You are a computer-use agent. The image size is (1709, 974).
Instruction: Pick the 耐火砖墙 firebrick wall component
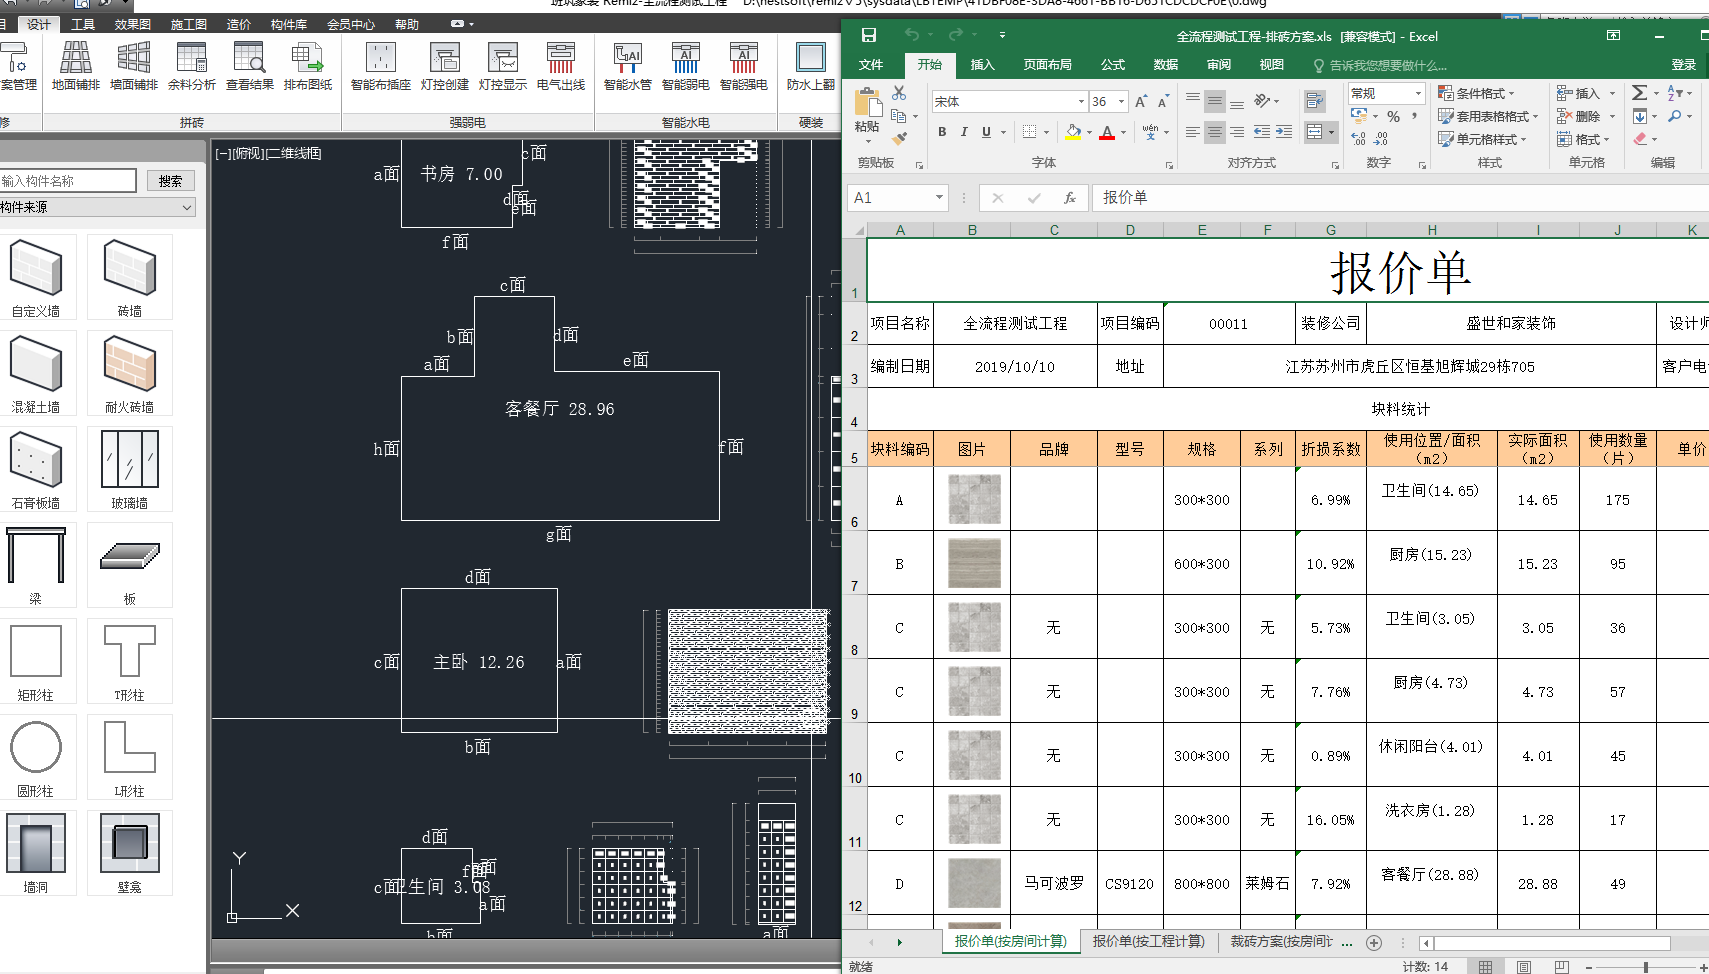(130, 373)
